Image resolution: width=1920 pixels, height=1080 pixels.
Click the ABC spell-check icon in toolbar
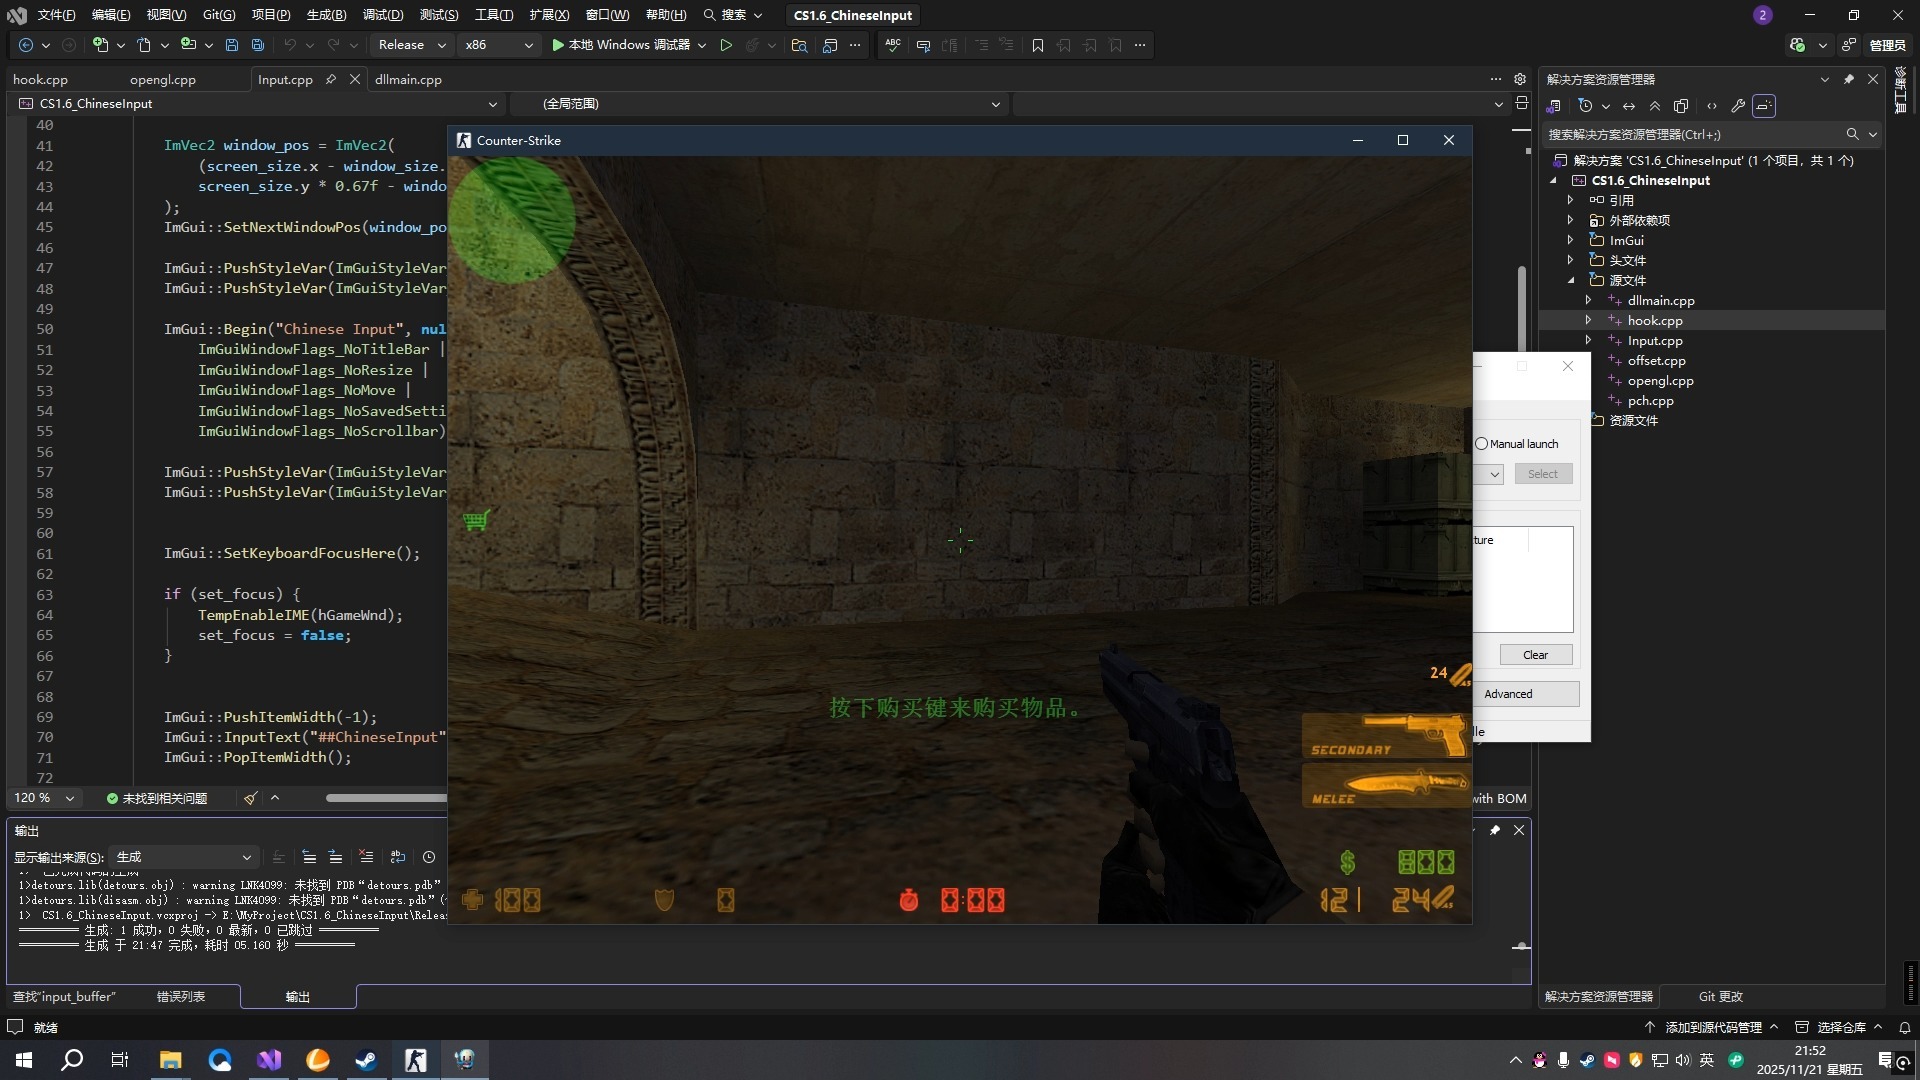click(893, 45)
